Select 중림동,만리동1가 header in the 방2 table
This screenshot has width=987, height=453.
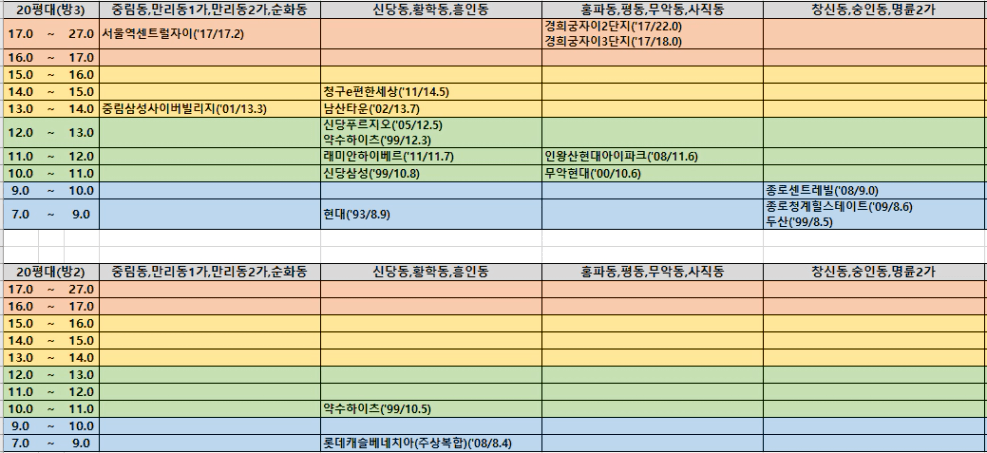click(x=210, y=272)
